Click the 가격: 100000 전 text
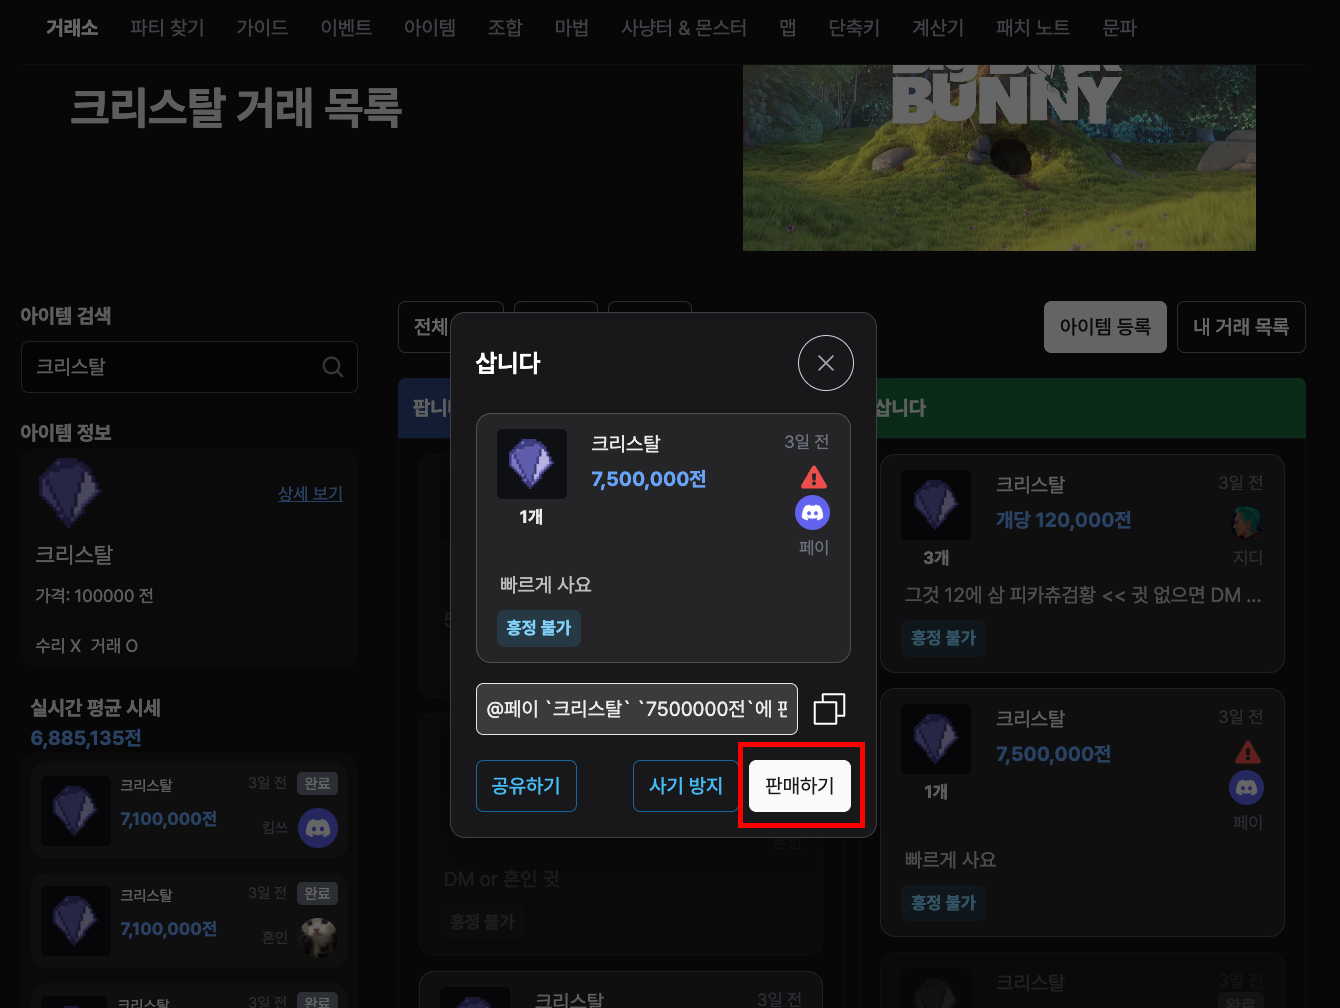1340x1008 pixels. tap(95, 596)
